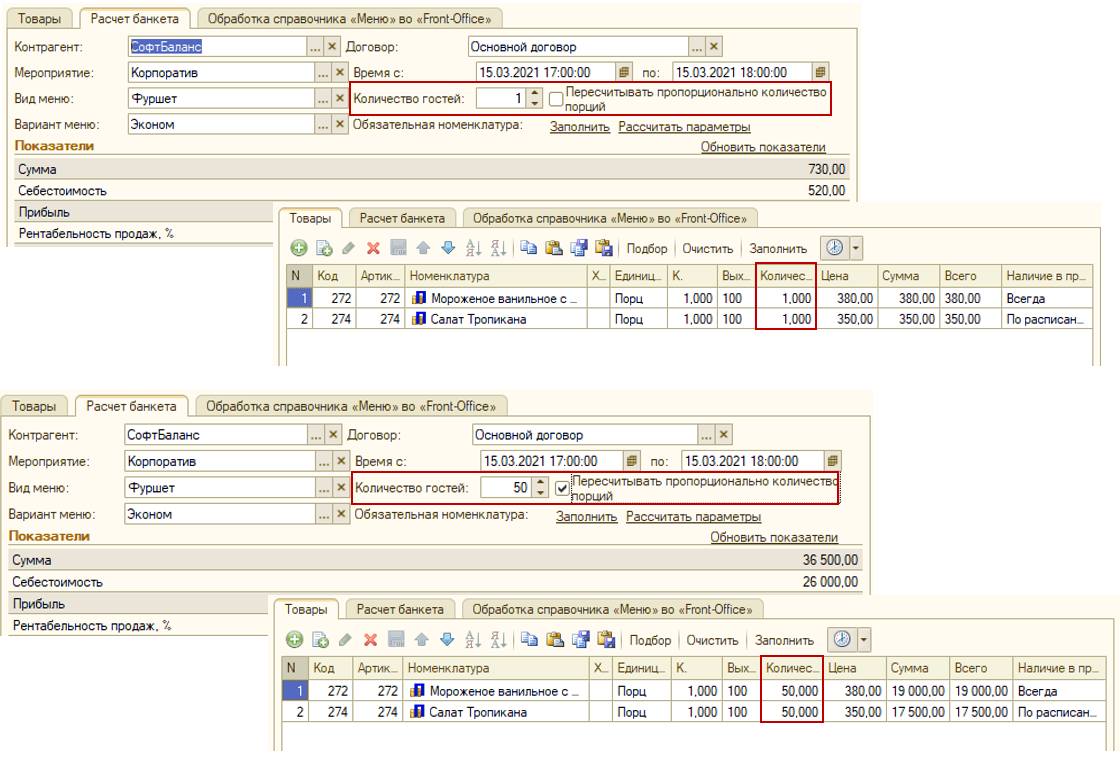Expand clock button dropdown arrow in the 50,000-quantity table toolbar

(864, 639)
